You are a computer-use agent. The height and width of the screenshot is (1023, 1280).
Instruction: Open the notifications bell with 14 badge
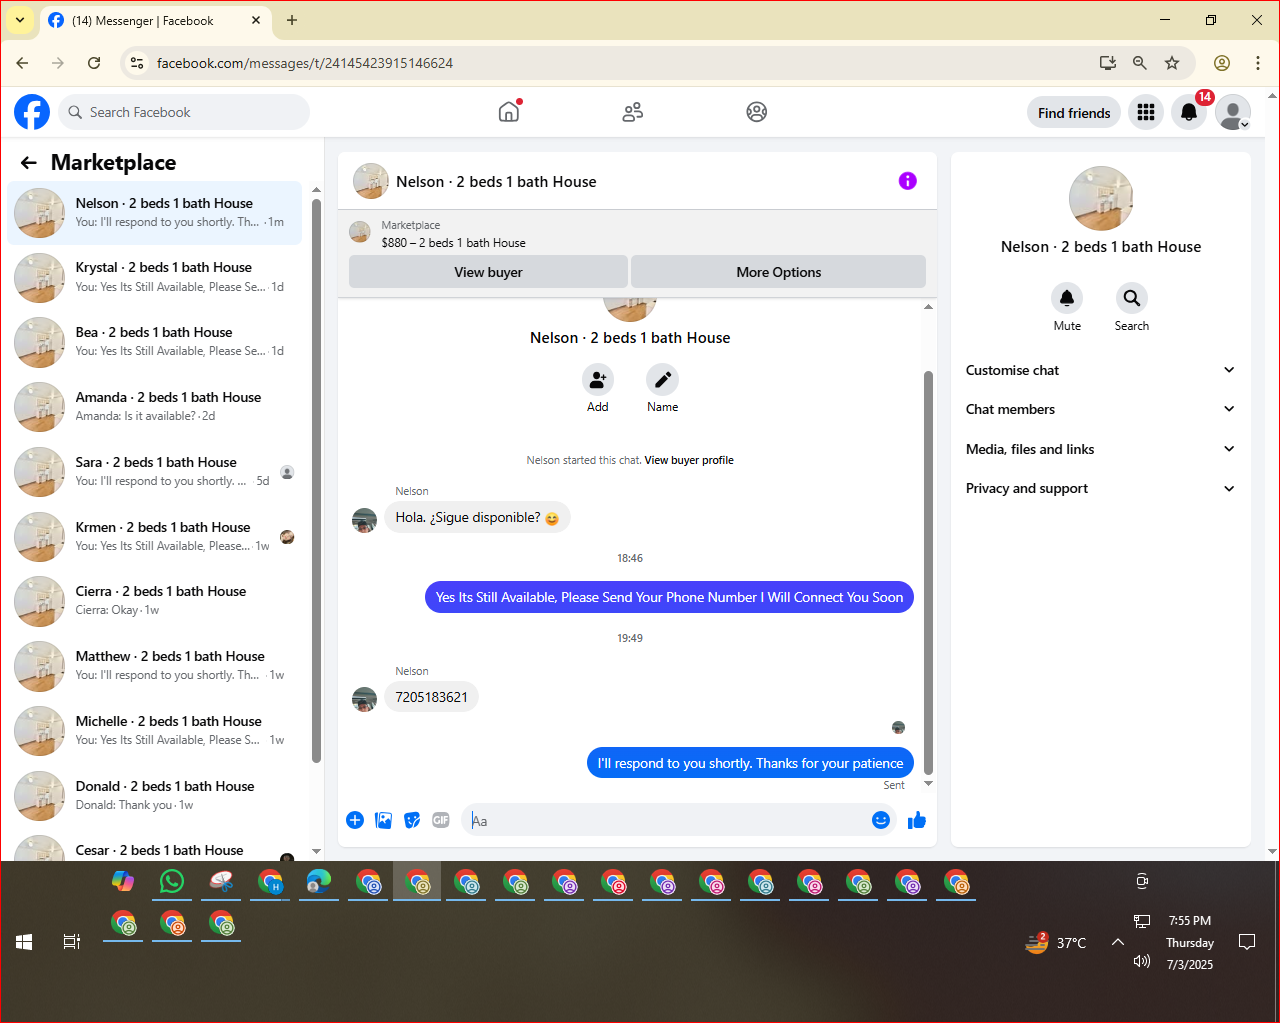[1189, 112]
